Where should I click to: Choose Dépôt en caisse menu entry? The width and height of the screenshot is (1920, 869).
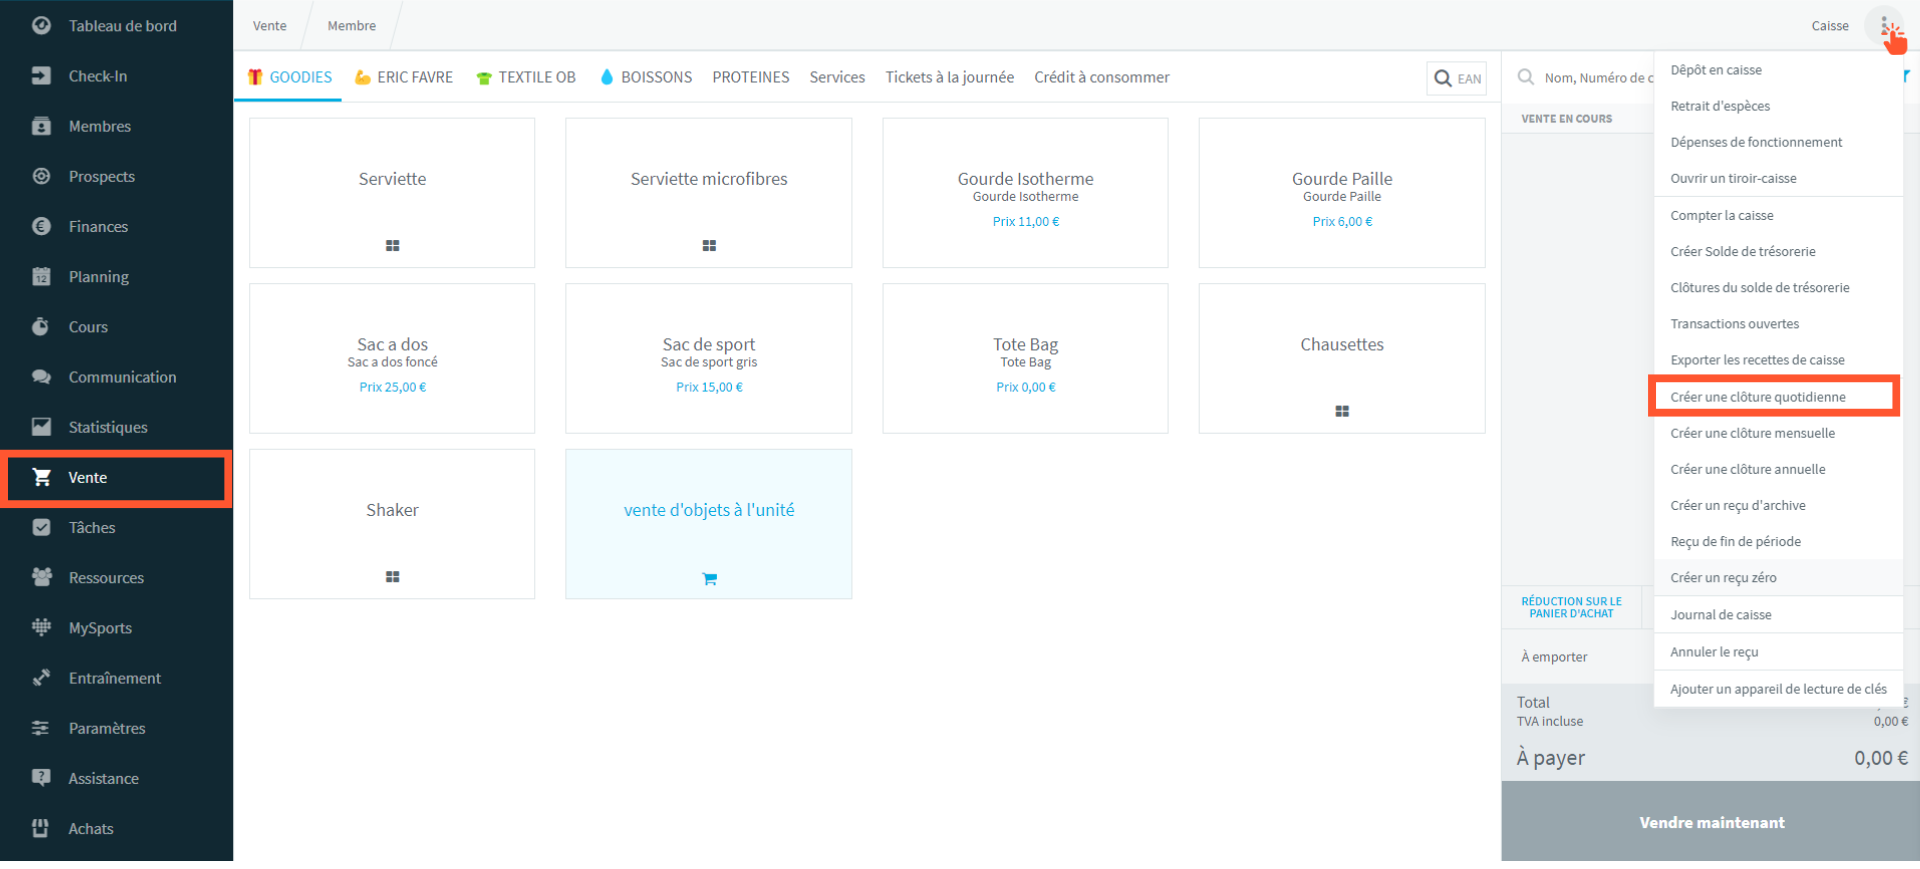pos(1778,70)
